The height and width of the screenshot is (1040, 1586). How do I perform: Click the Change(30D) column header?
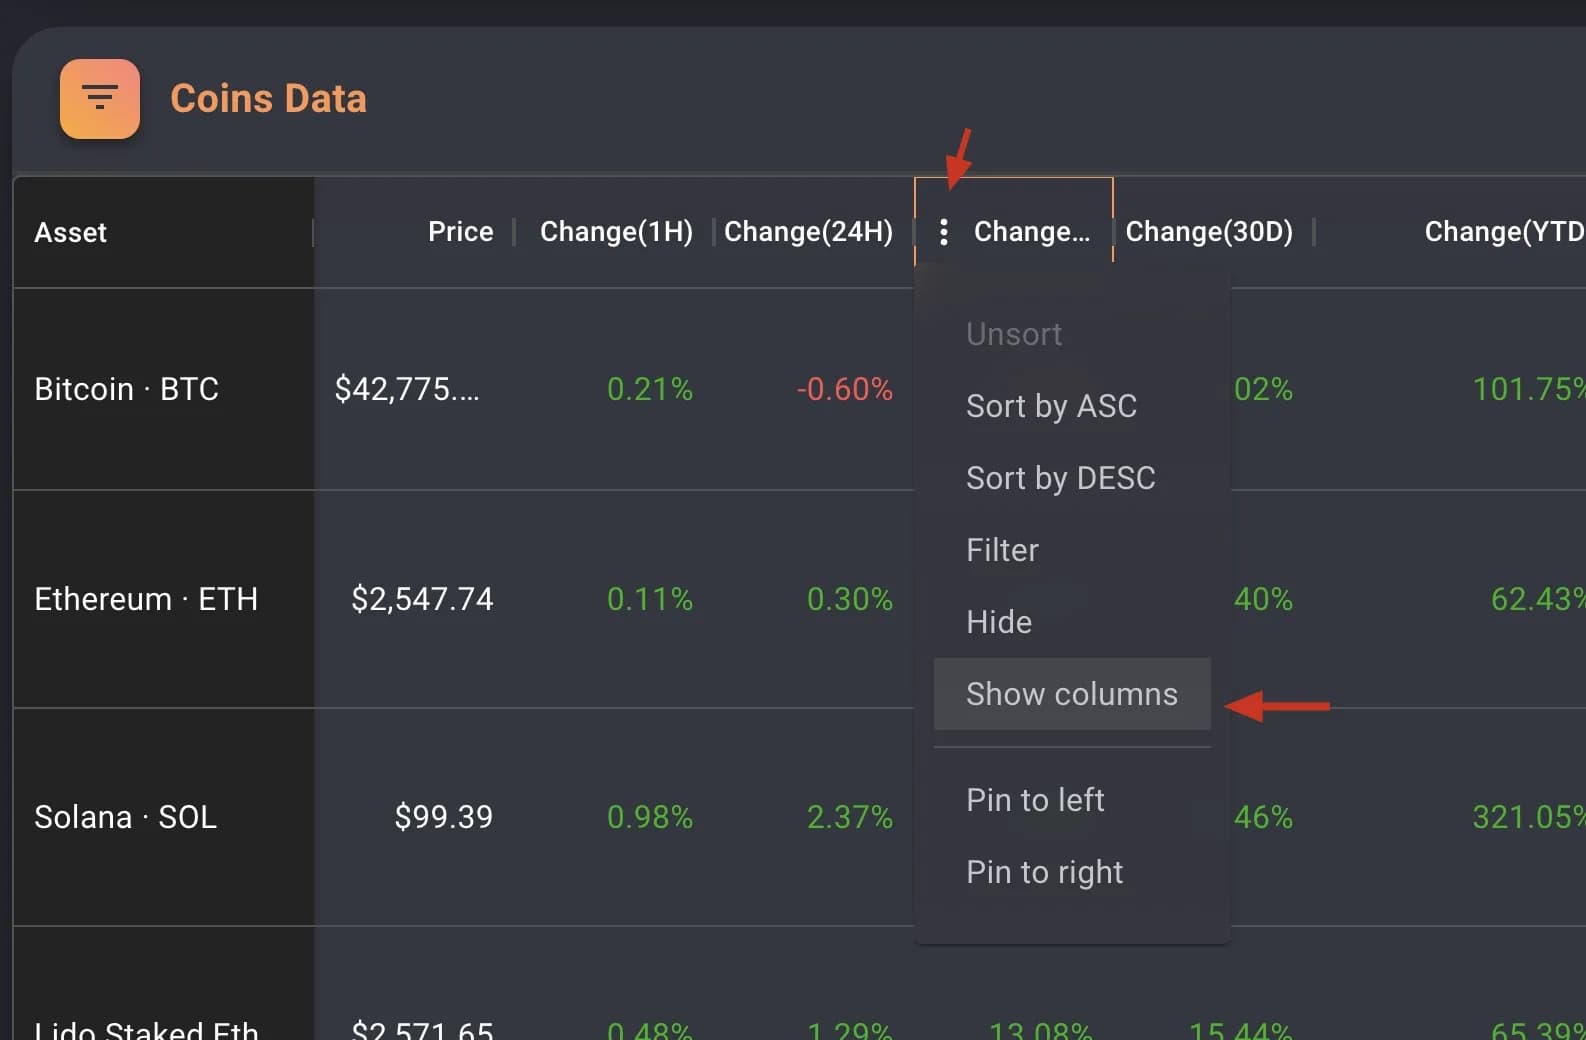(1208, 232)
